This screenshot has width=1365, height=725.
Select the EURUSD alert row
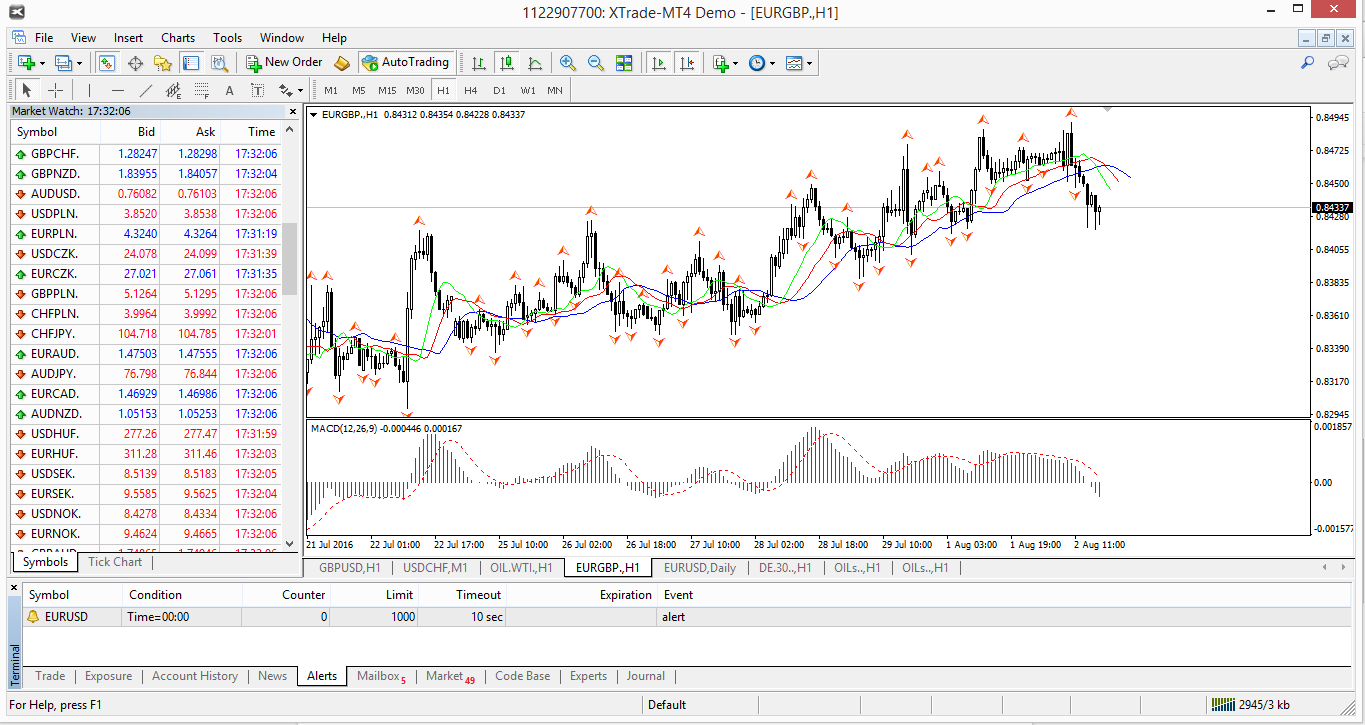point(66,617)
